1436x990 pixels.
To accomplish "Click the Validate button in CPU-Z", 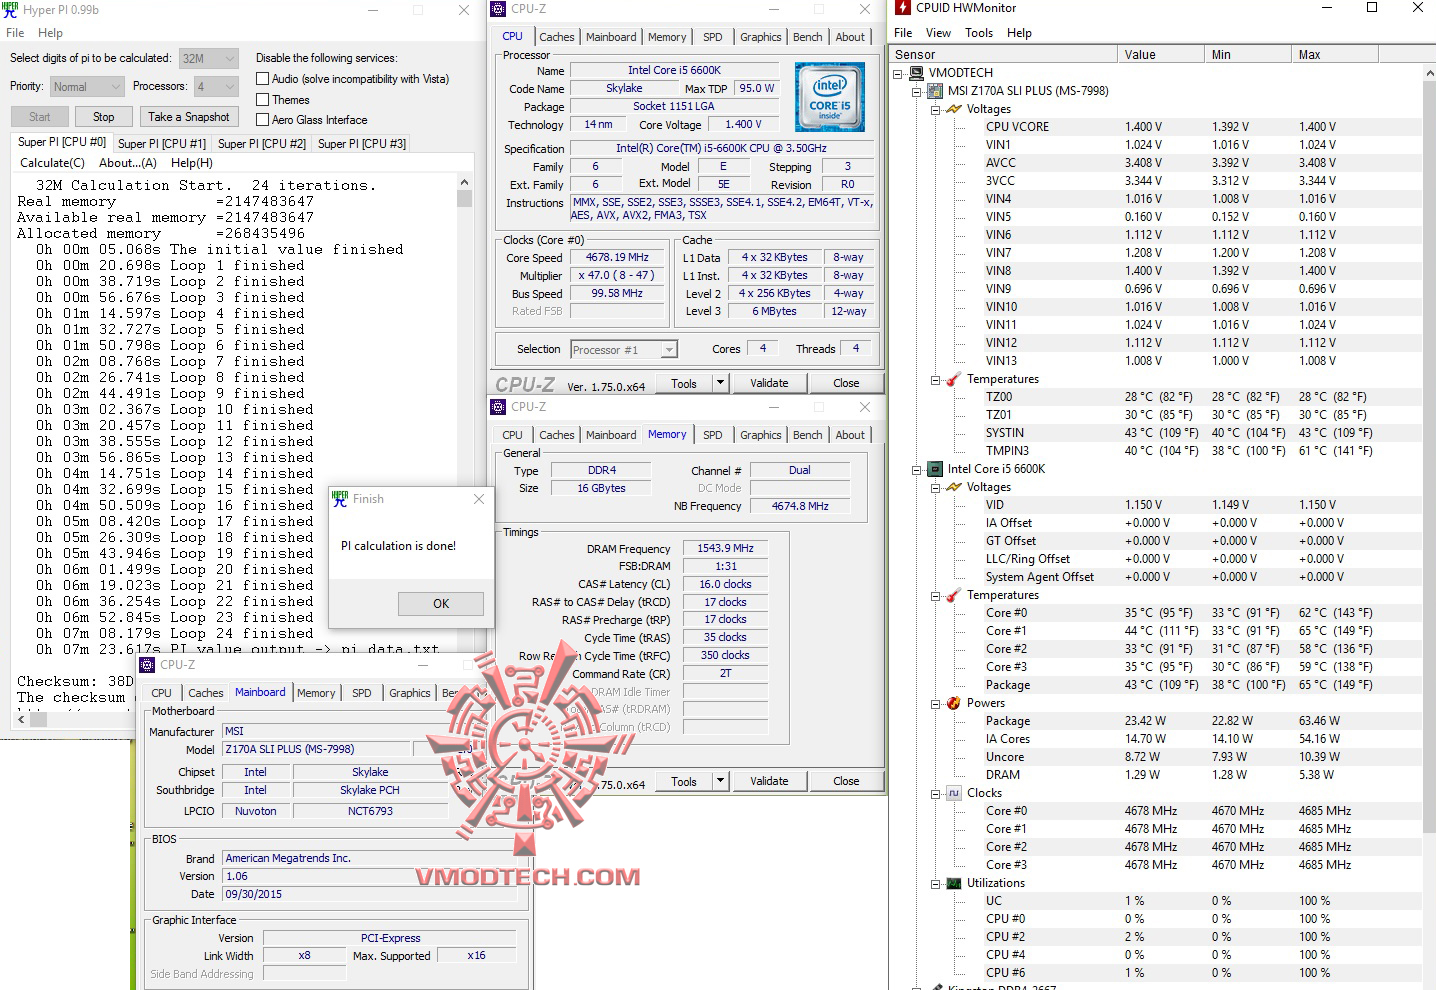I will point(769,382).
